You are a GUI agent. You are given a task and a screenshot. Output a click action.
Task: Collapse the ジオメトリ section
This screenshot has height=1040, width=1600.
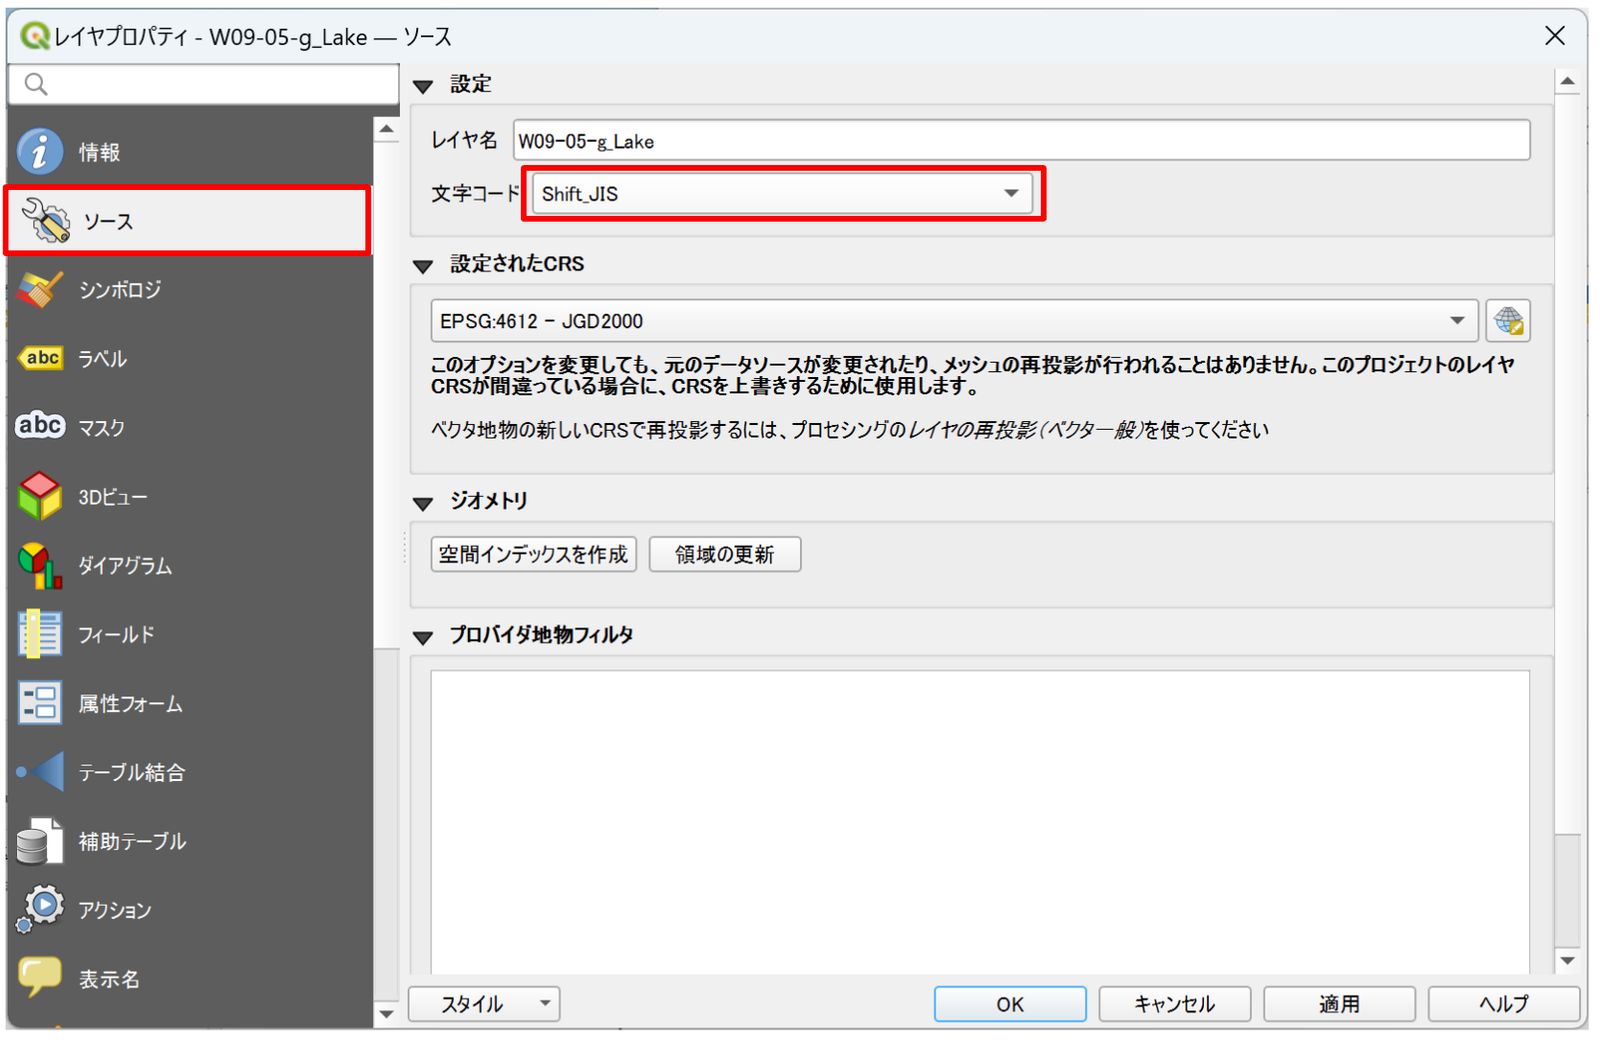pos(423,502)
